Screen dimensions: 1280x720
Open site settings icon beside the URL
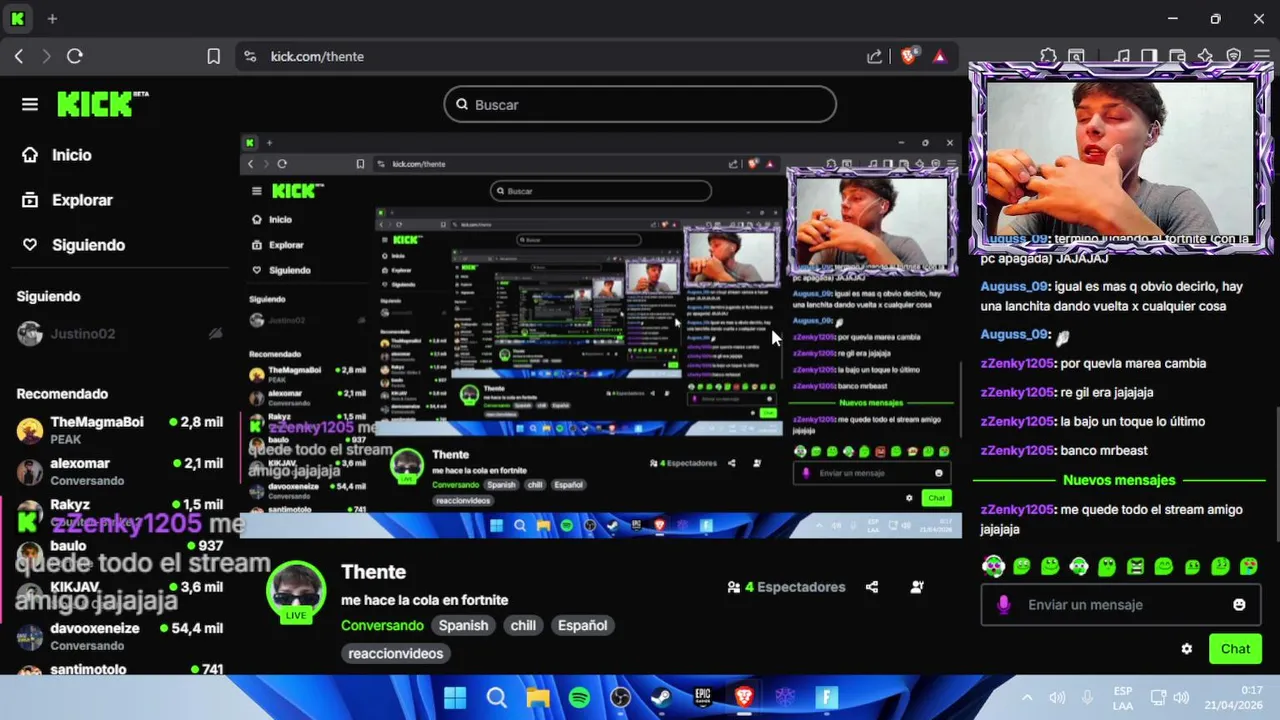[250, 57]
